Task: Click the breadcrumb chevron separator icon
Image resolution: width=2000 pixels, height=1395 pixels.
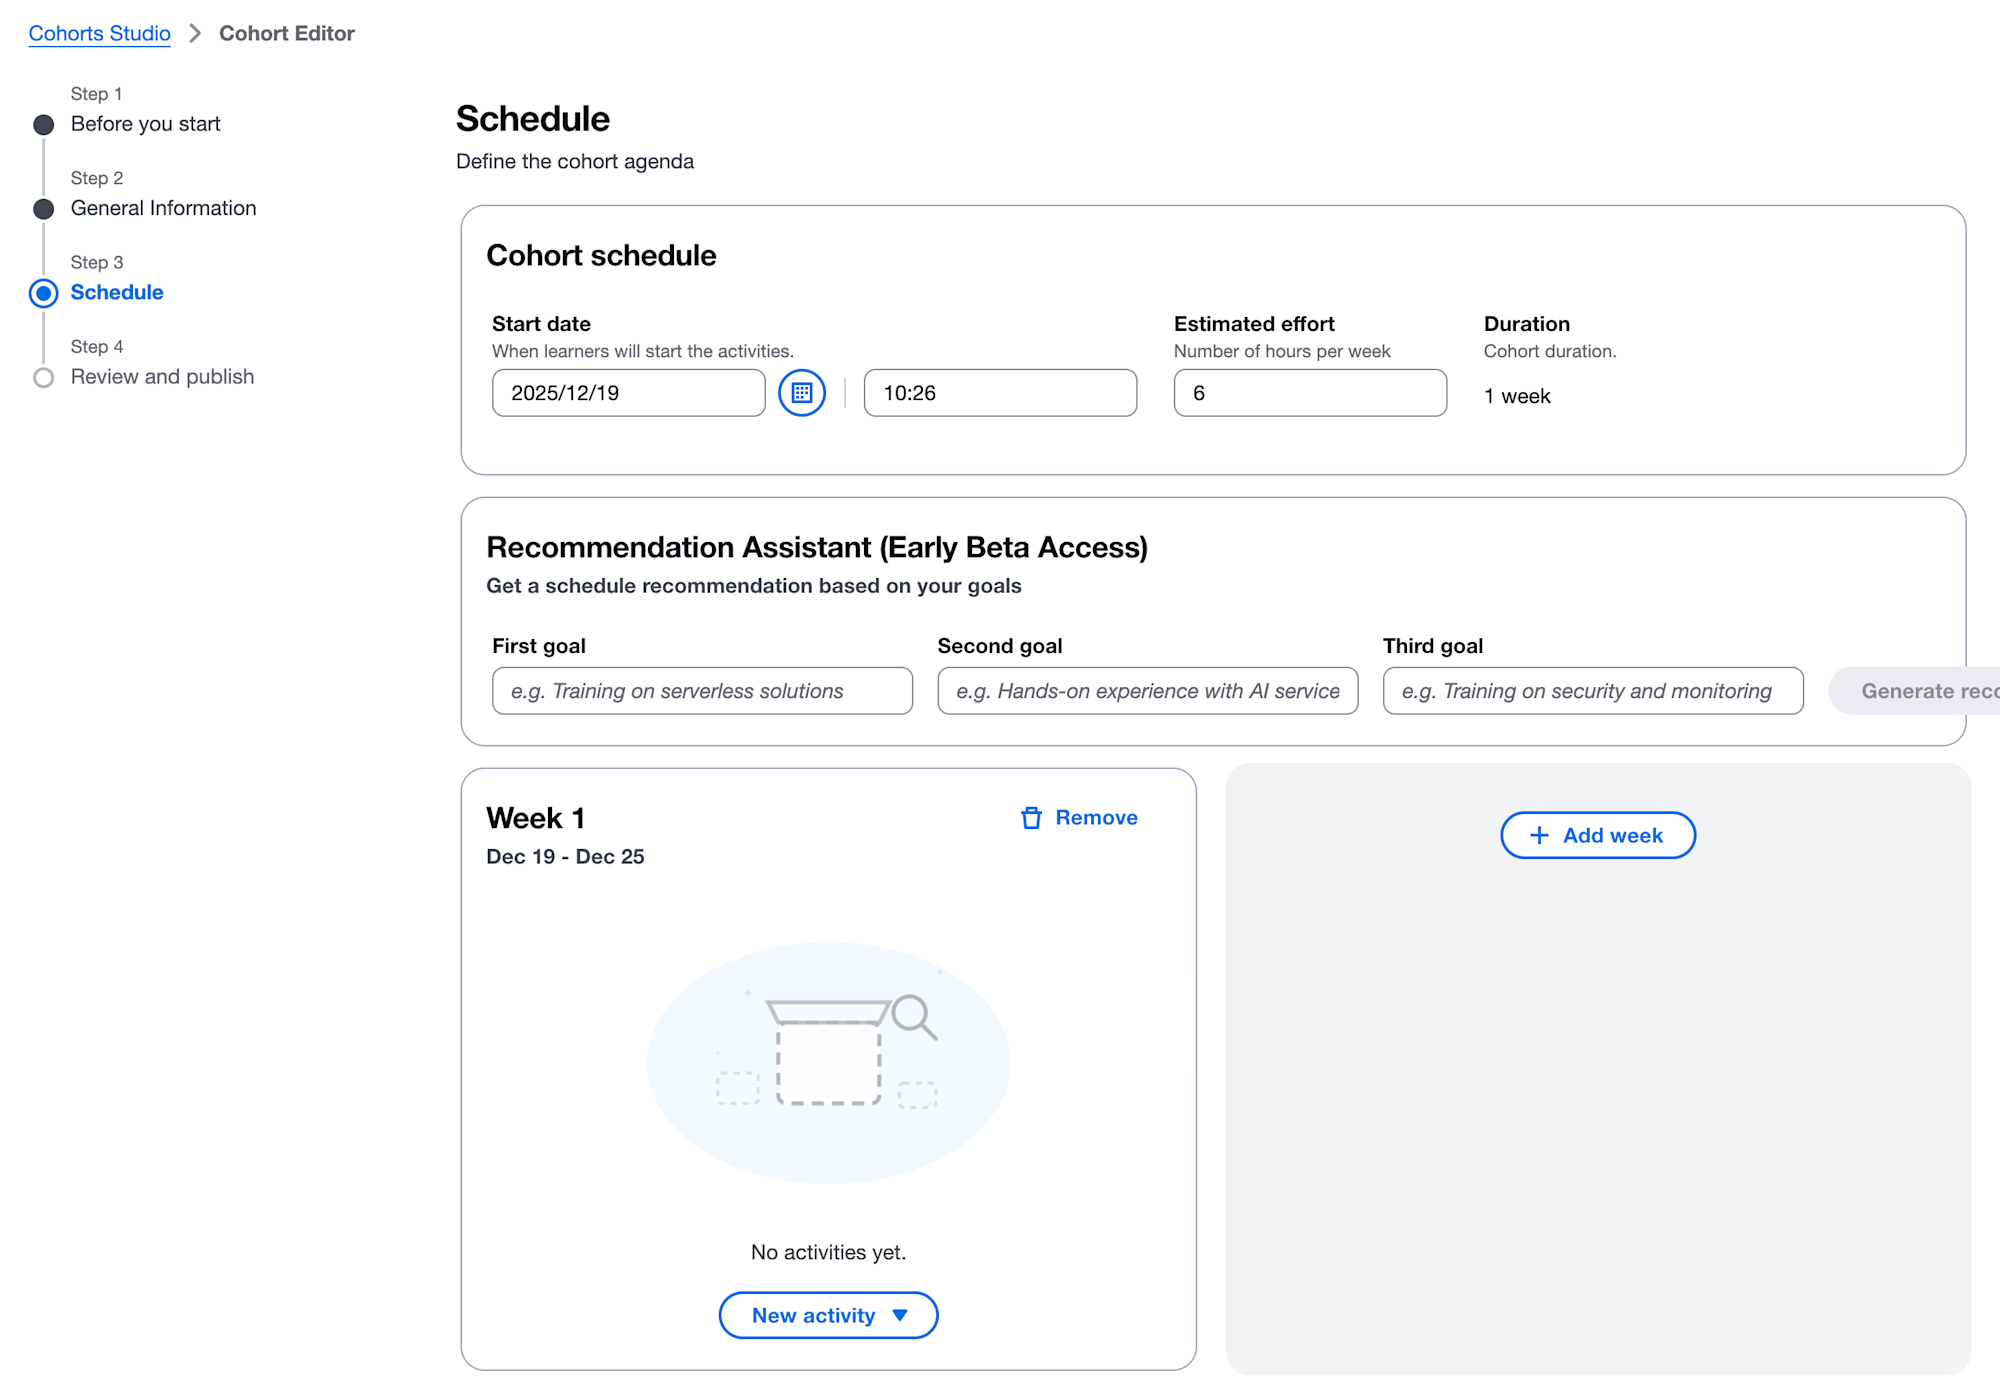Action: pos(195,34)
